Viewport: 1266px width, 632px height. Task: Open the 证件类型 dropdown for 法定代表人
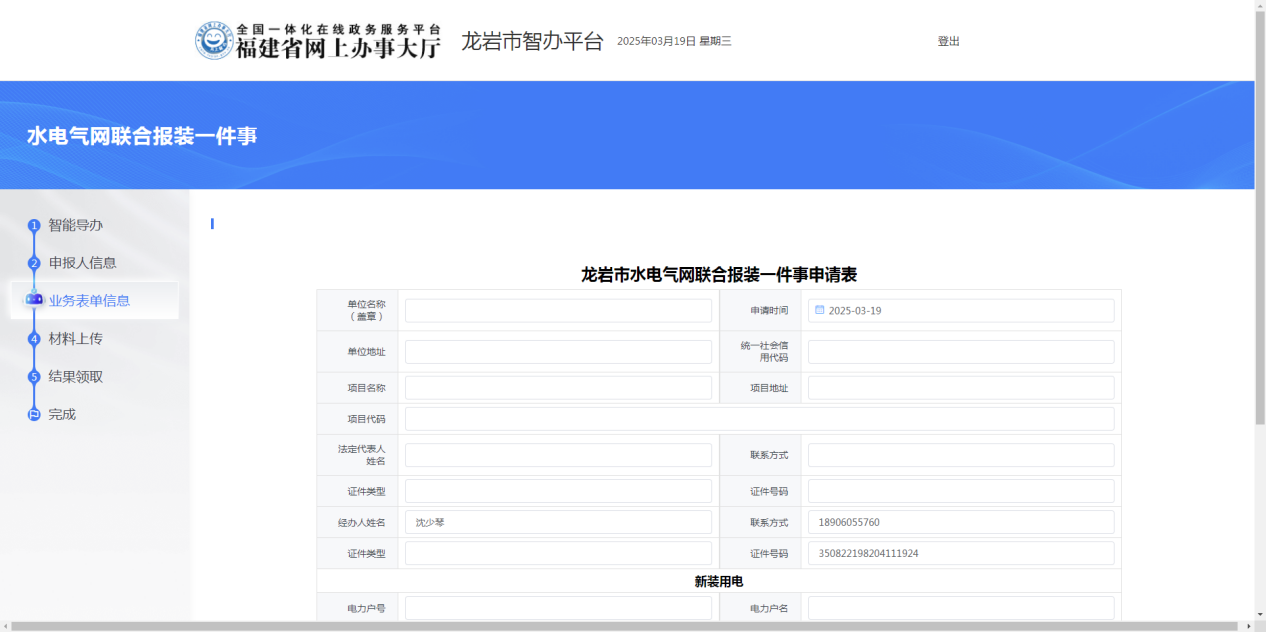pyautogui.click(x=558, y=491)
